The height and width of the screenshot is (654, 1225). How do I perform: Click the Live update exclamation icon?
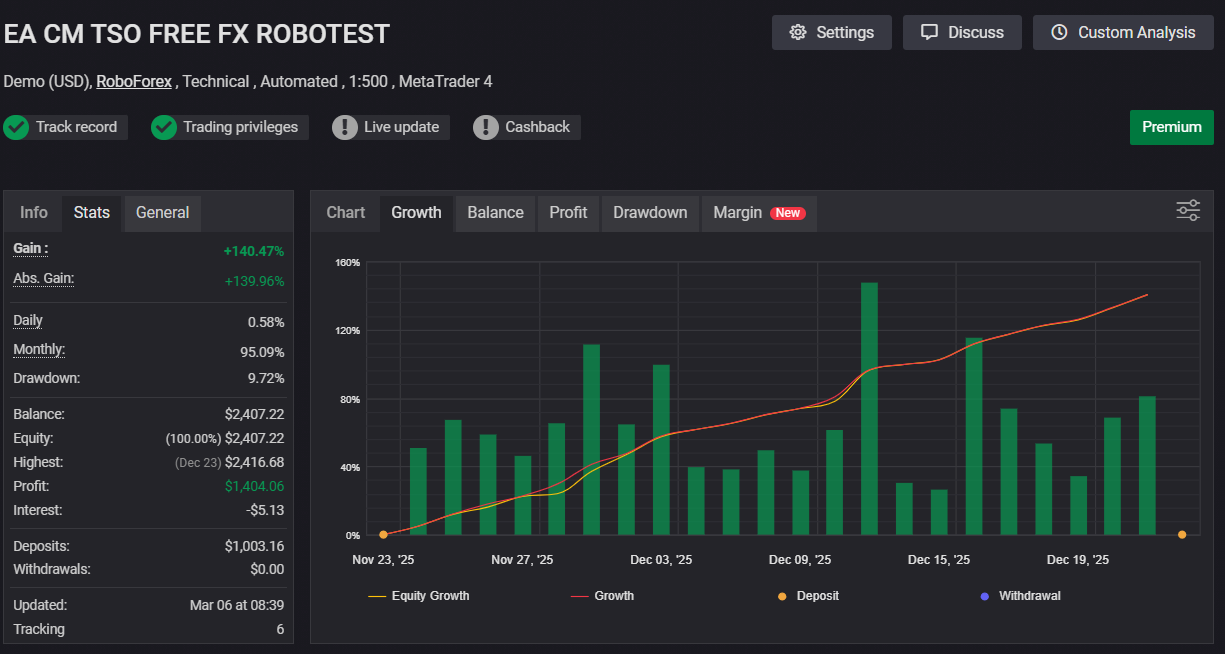(x=345, y=127)
